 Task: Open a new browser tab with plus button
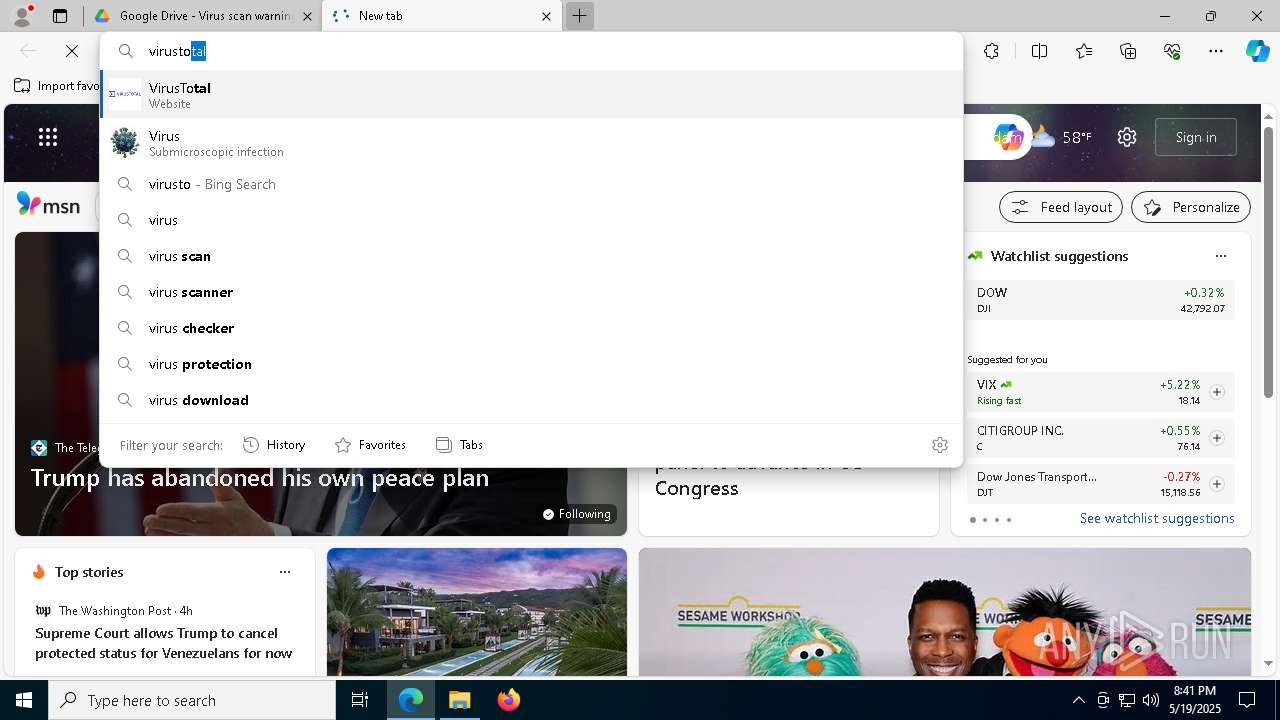point(579,16)
